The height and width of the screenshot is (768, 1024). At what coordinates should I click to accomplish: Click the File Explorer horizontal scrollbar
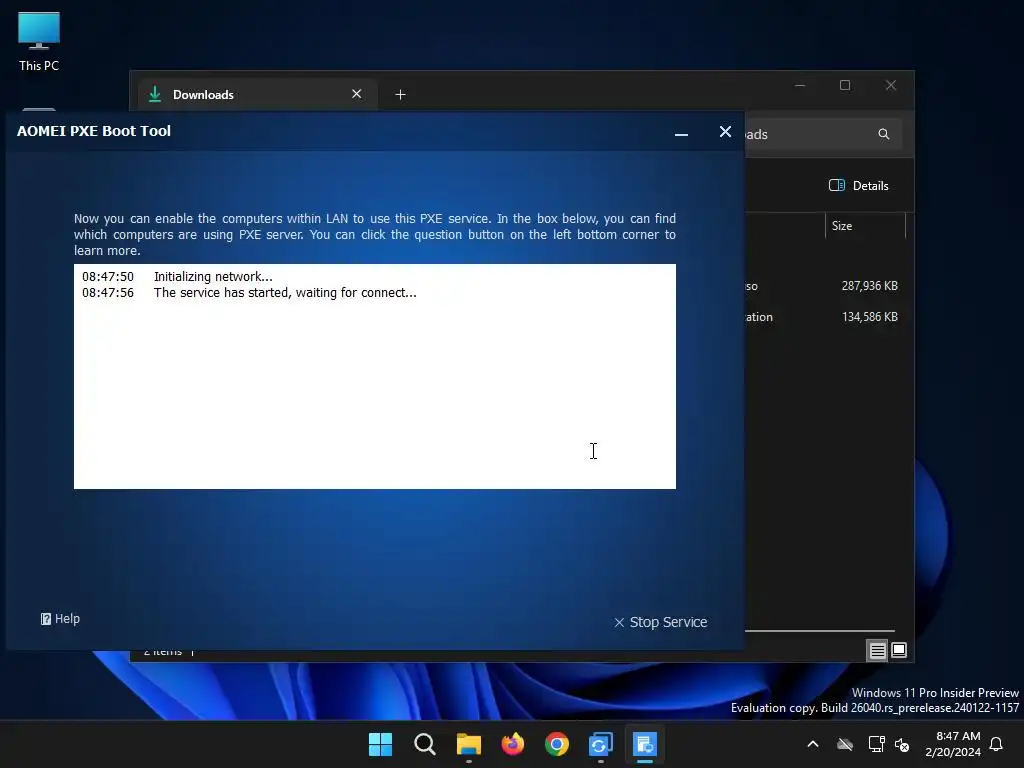point(820,631)
